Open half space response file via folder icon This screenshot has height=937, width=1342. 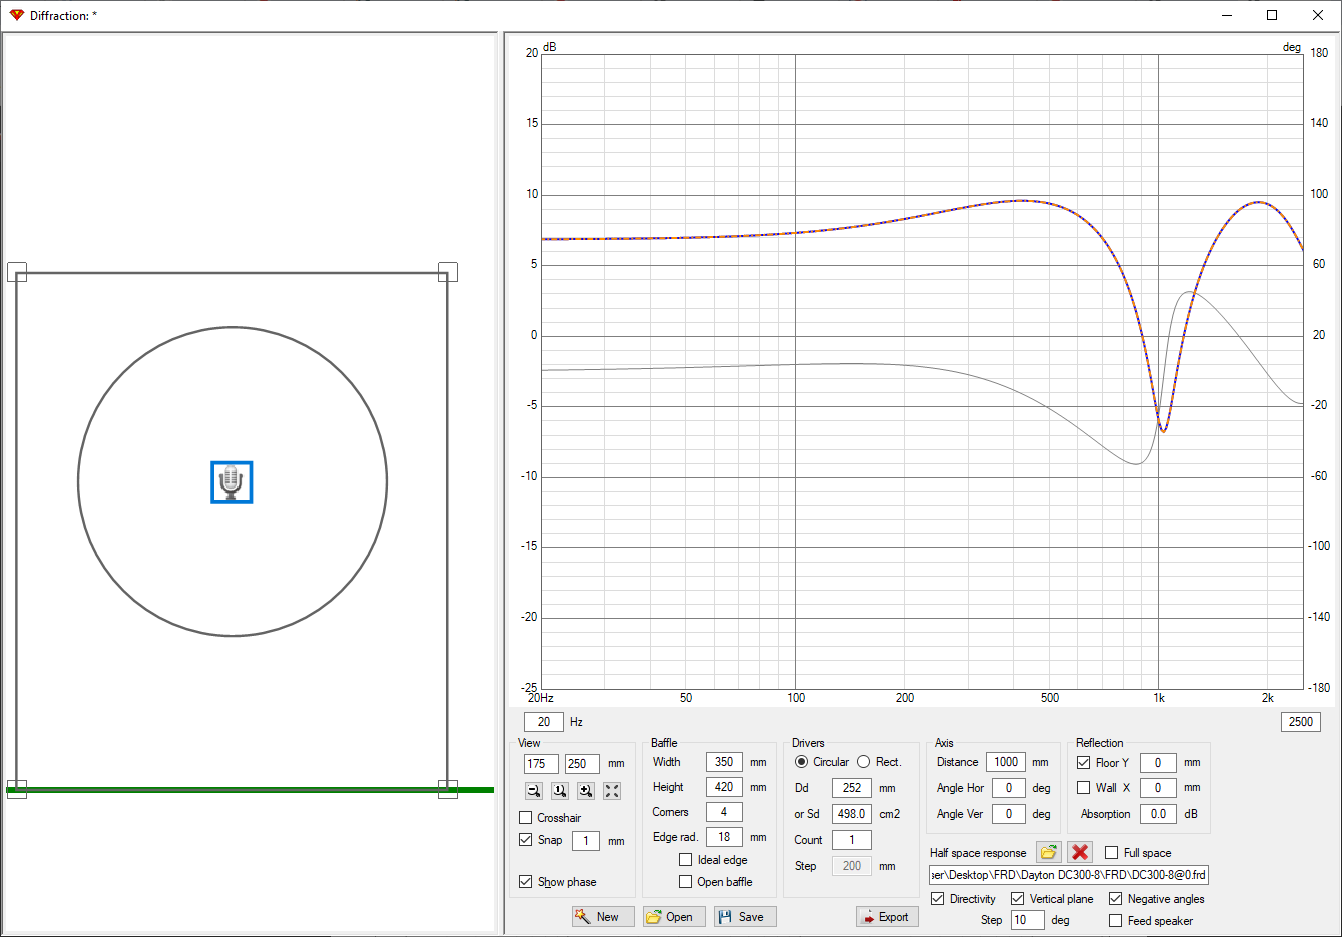1048,852
